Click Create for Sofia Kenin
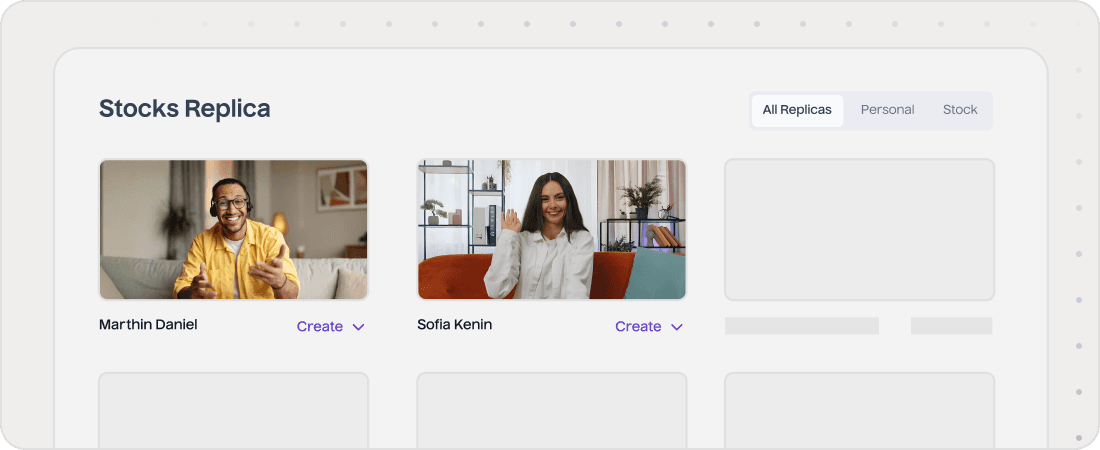1100x450 pixels. (638, 326)
